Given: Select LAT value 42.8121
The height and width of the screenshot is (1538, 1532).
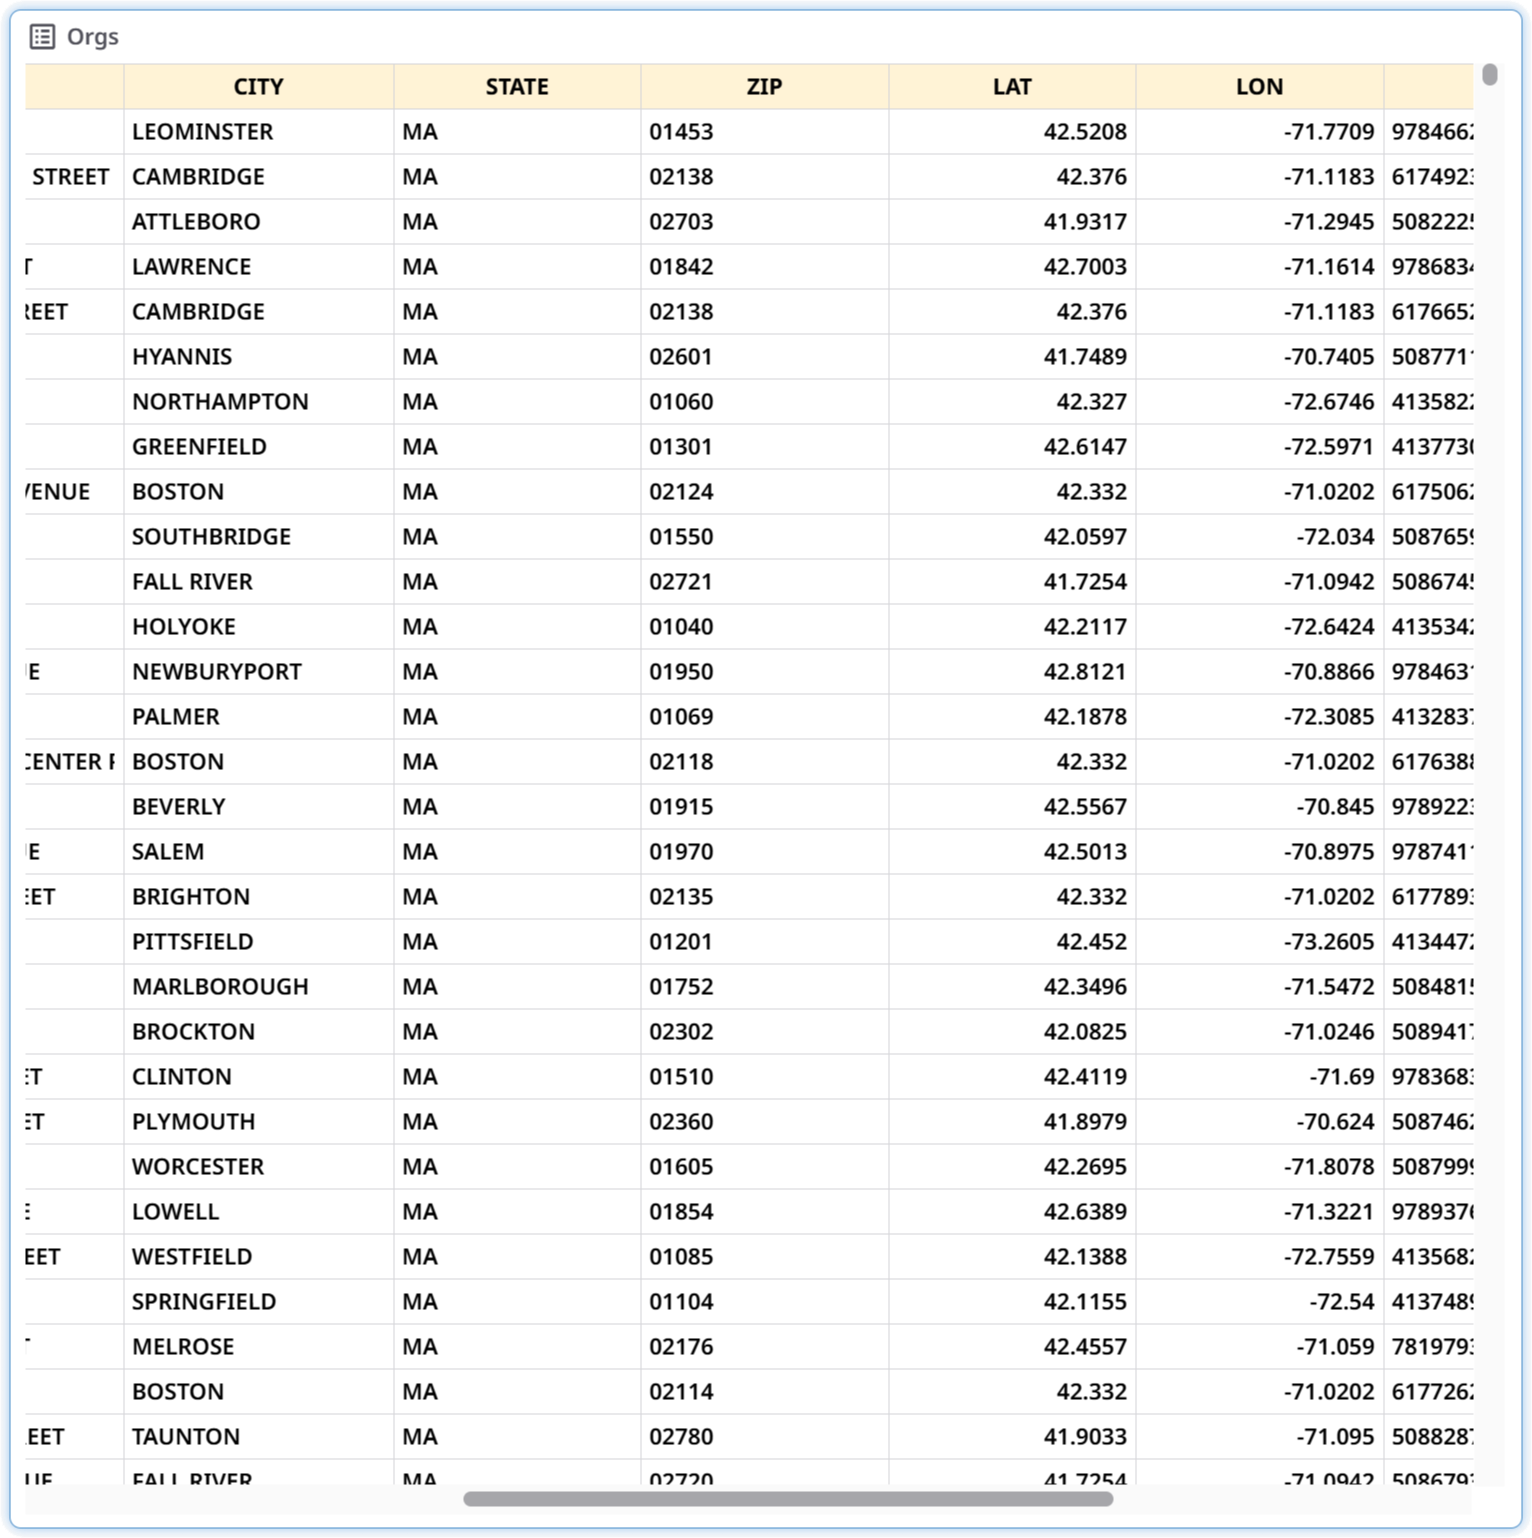Looking at the screenshot, I should point(1012,672).
